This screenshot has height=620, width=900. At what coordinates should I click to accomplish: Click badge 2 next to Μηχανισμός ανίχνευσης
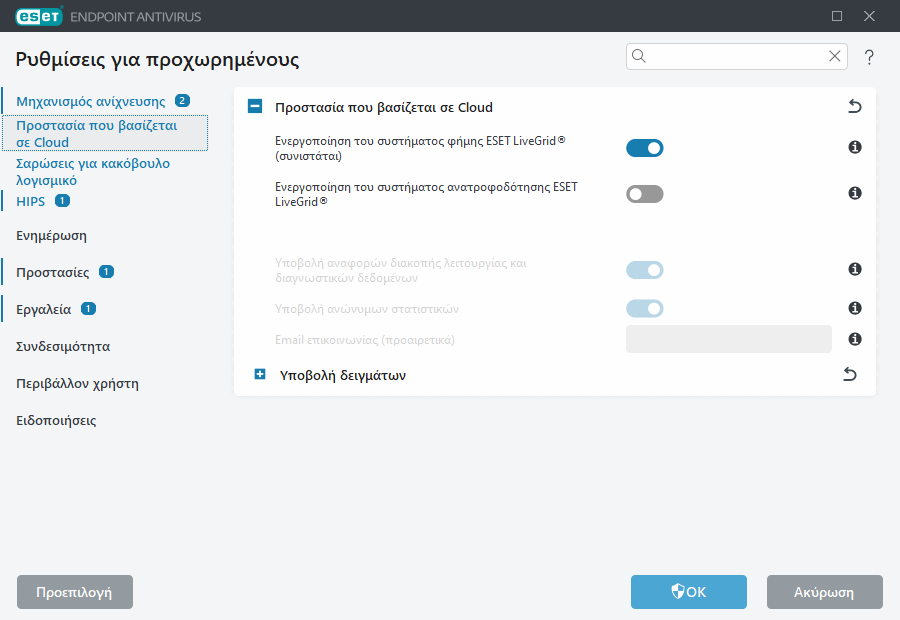pos(183,101)
